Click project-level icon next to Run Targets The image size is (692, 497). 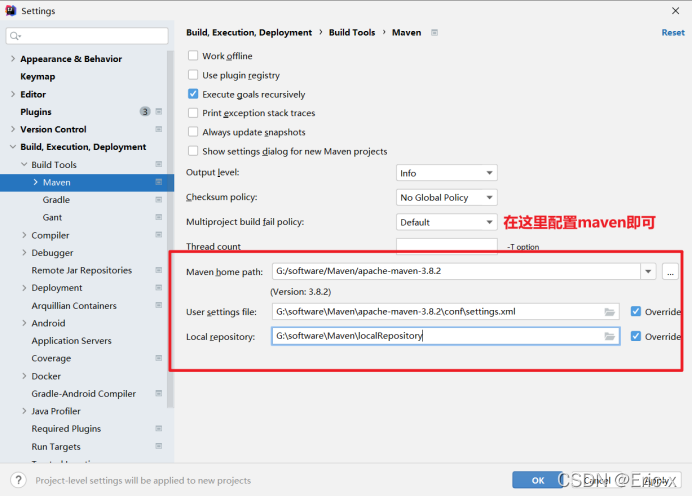coord(159,446)
